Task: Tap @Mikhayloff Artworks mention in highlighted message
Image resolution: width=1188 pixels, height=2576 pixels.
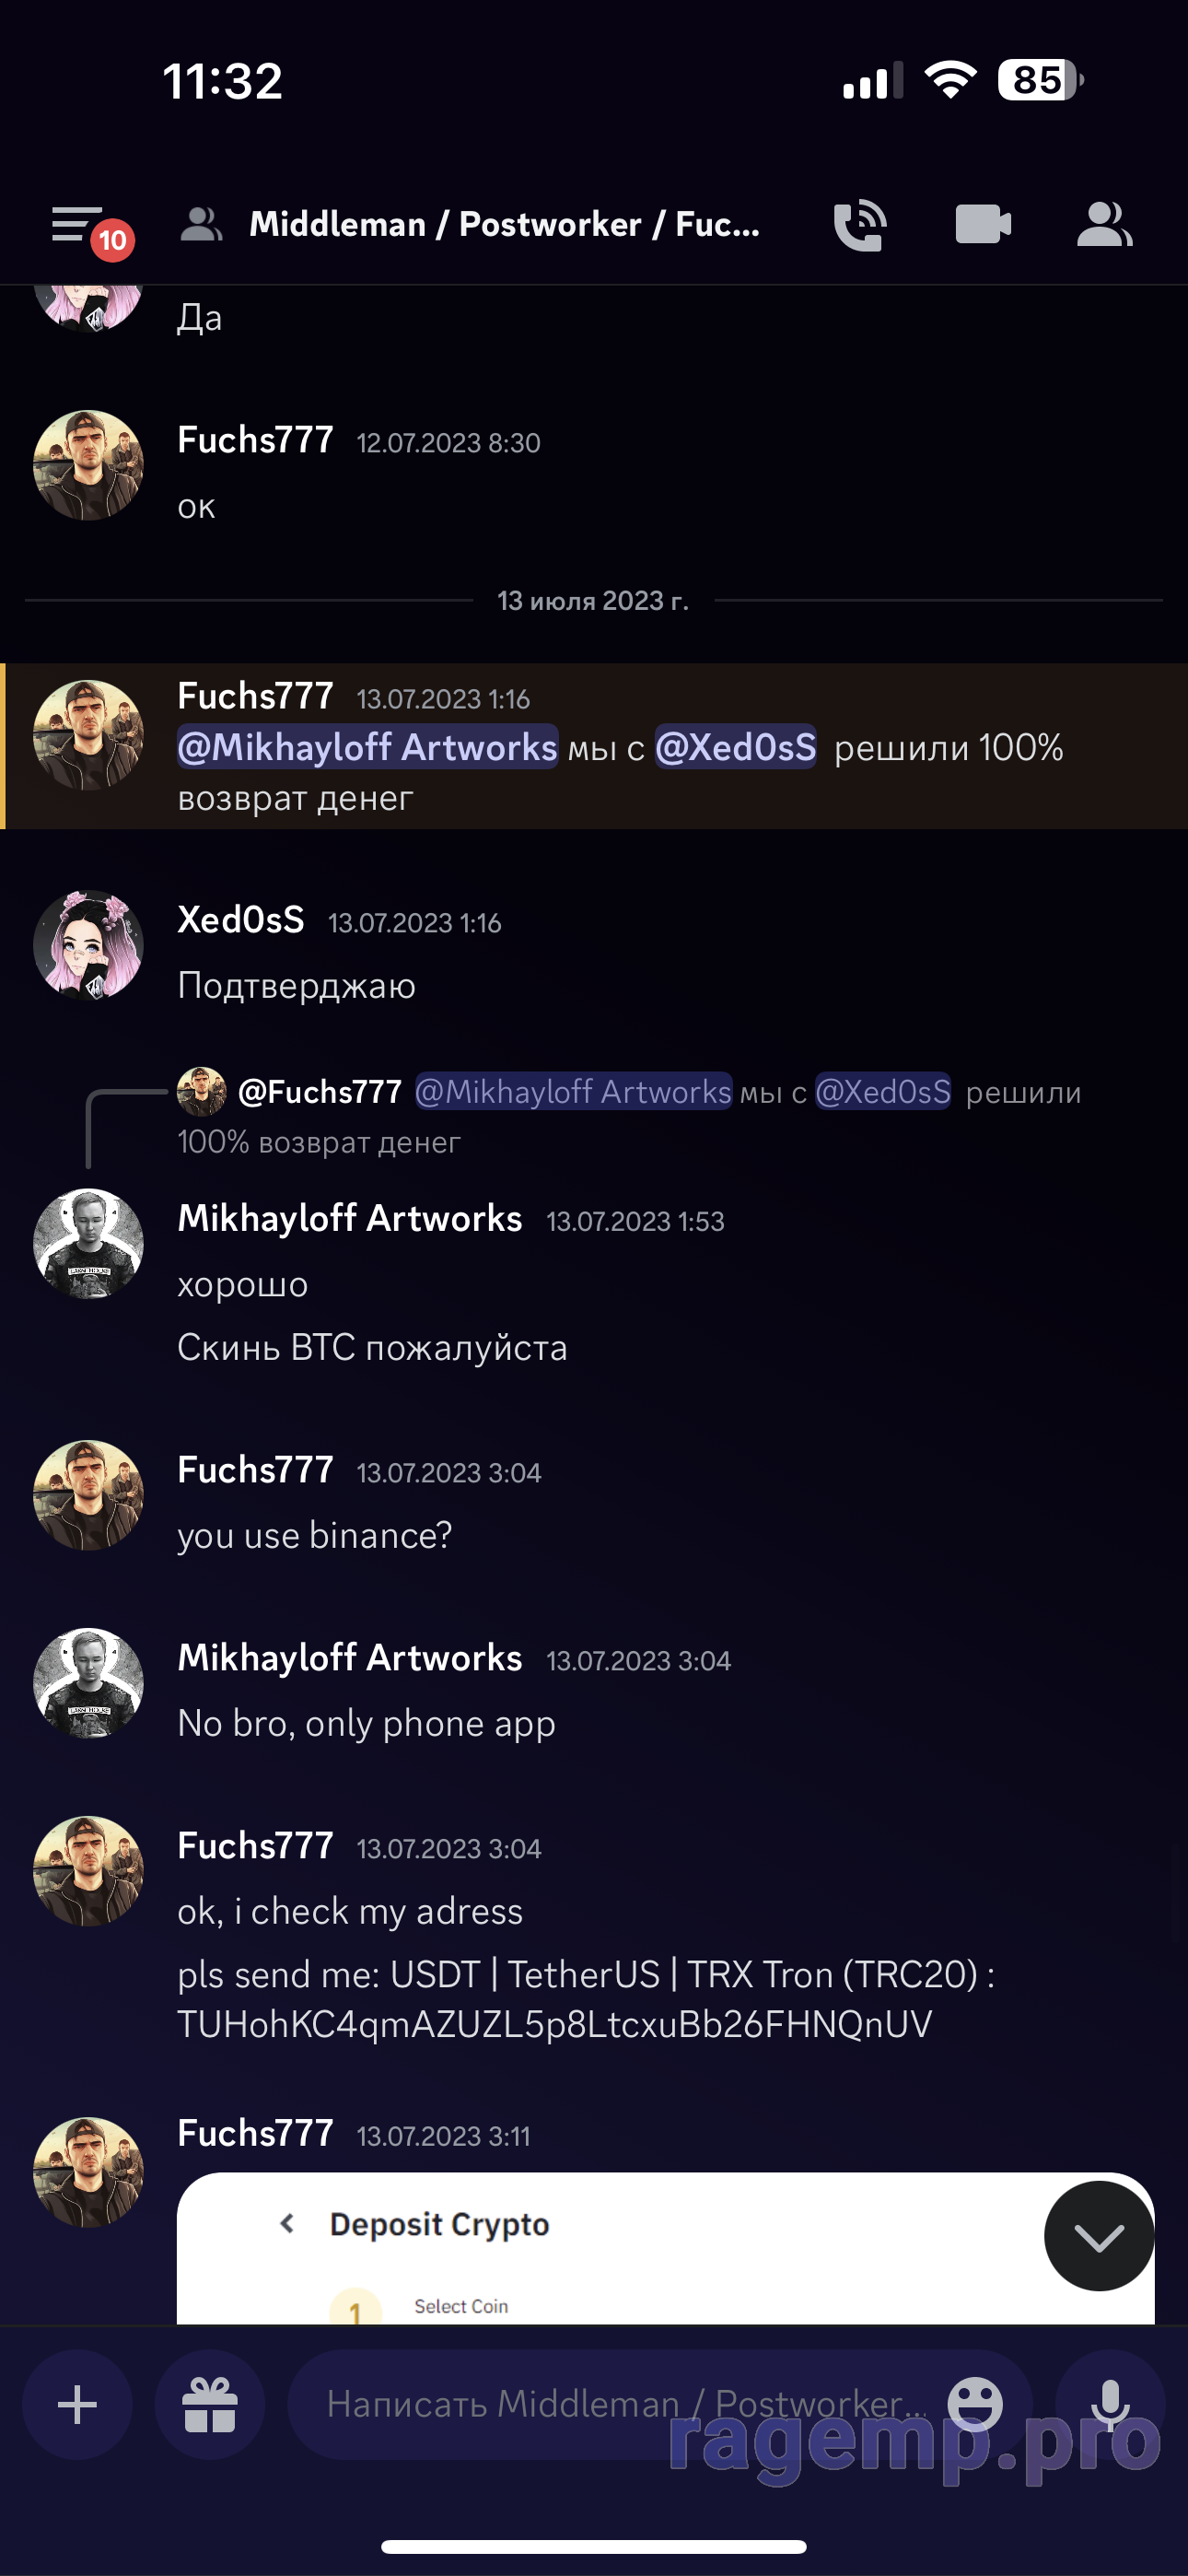Action: pos(367,748)
